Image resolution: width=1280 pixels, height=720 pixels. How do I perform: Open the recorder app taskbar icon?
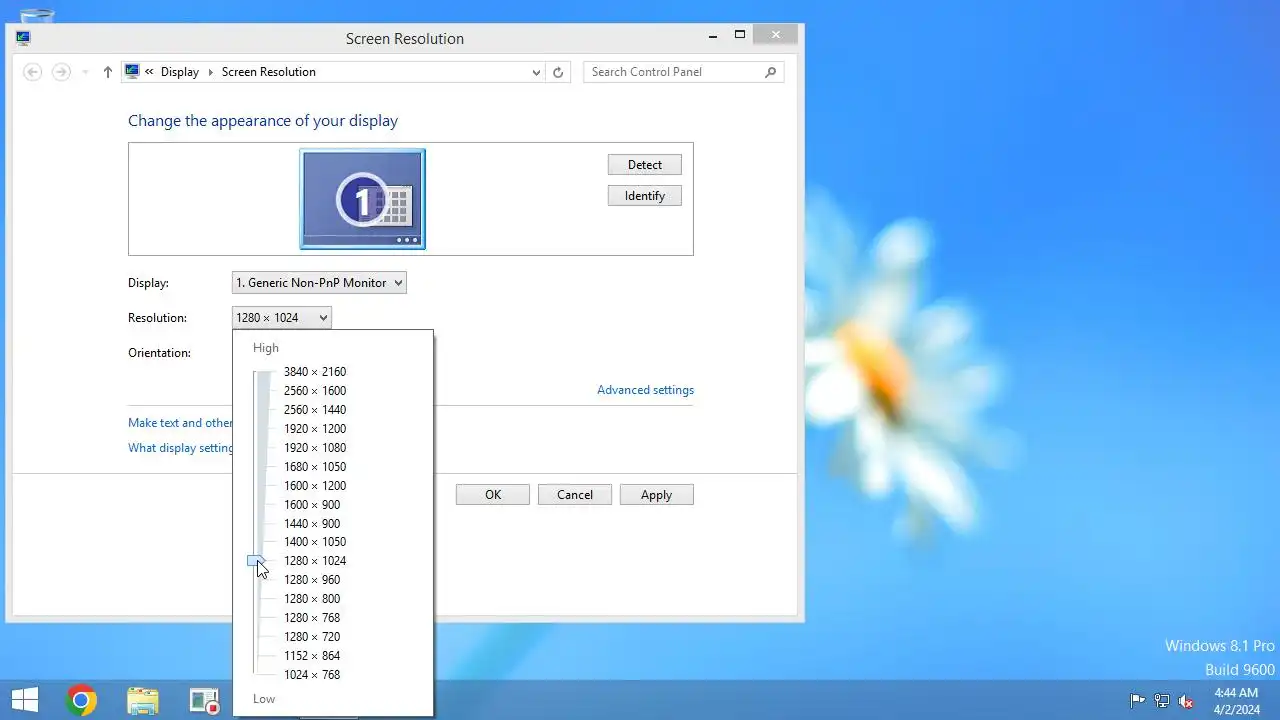pyautogui.click(x=205, y=701)
